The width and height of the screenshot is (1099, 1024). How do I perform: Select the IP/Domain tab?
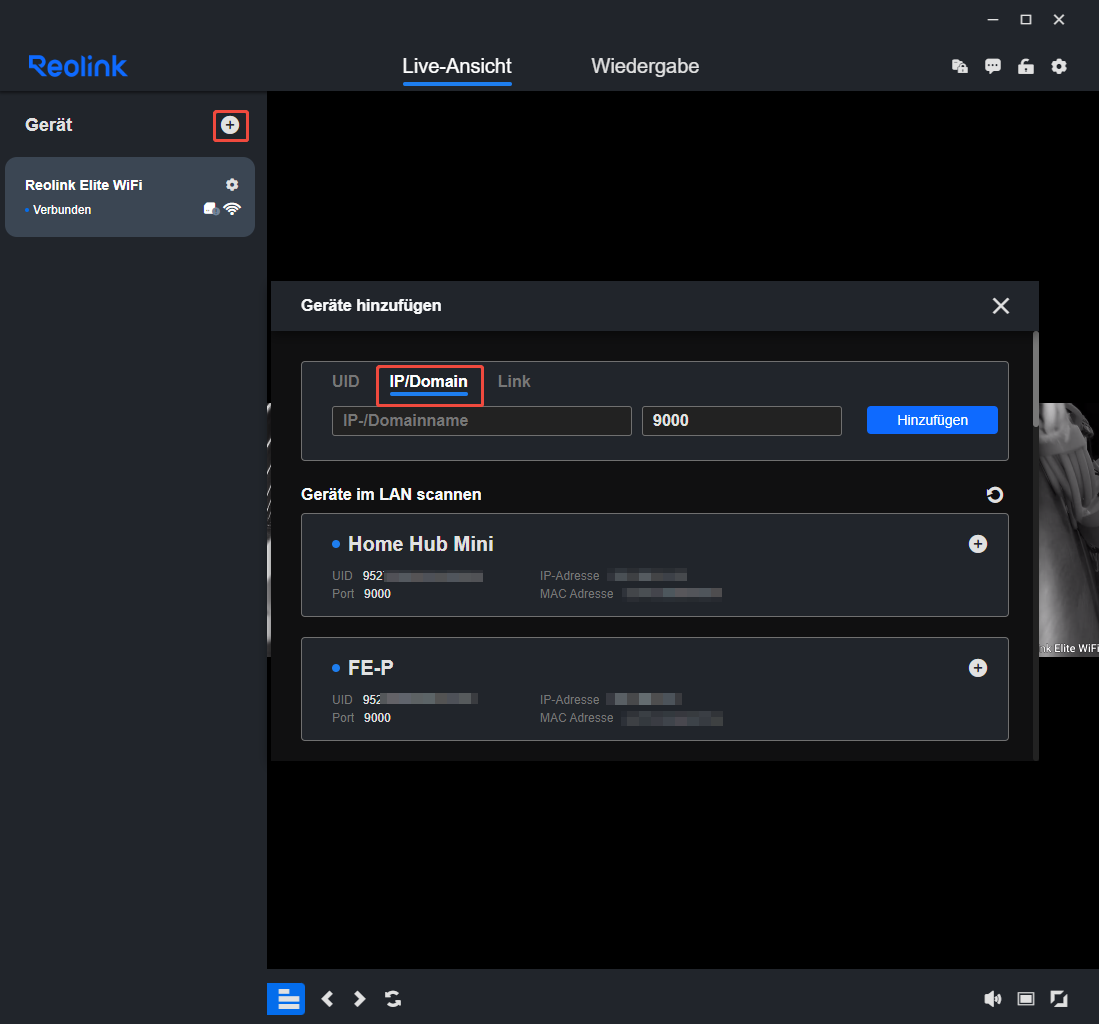coord(428,382)
